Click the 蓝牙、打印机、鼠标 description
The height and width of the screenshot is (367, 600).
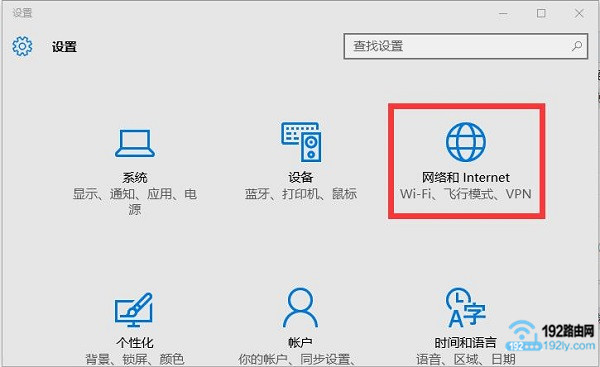coord(301,194)
